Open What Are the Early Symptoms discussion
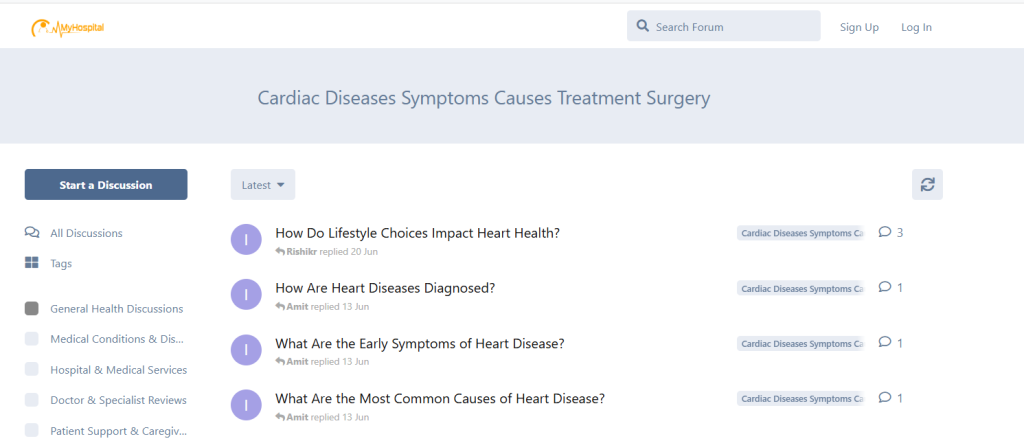Image resolution: width=1024 pixels, height=441 pixels. (x=420, y=343)
